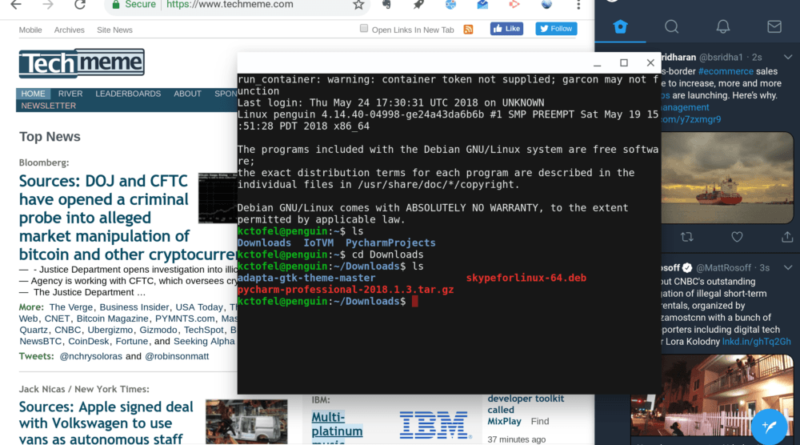Open CoinDesk source link
The width and height of the screenshot is (800, 445).
(x=88, y=341)
